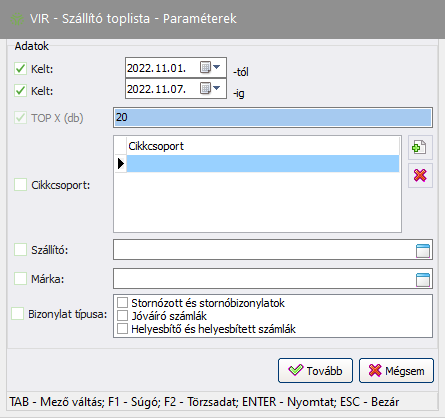Click the app icon in the title bar

17,19
